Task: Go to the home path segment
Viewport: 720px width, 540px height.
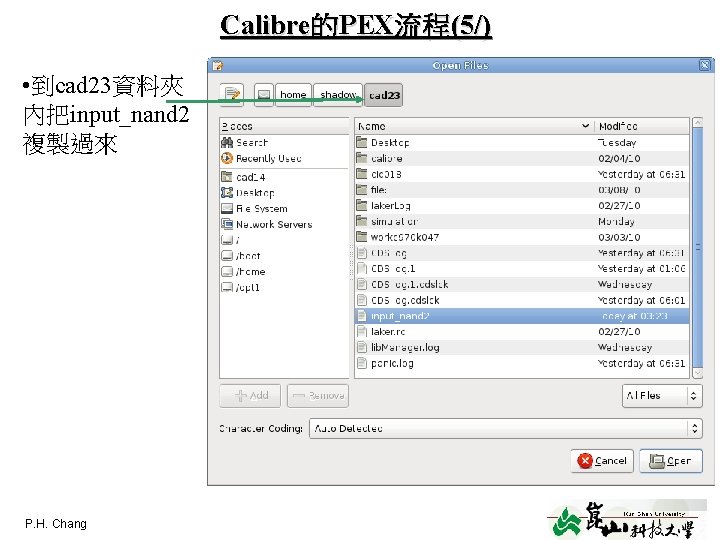Action: click(293, 95)
